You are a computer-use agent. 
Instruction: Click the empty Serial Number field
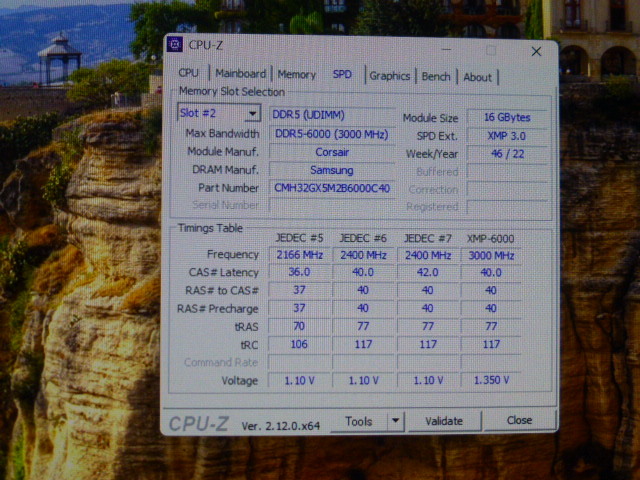[x=331, y=205]
